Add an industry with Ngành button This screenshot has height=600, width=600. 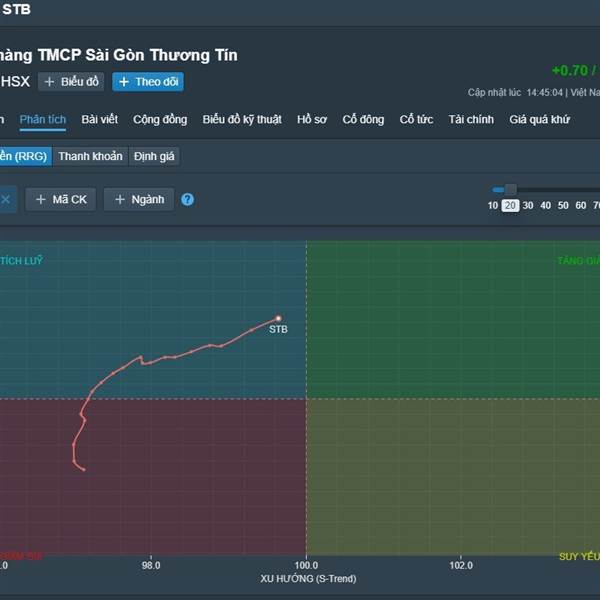pyautogui.click(x=139, y=199)
